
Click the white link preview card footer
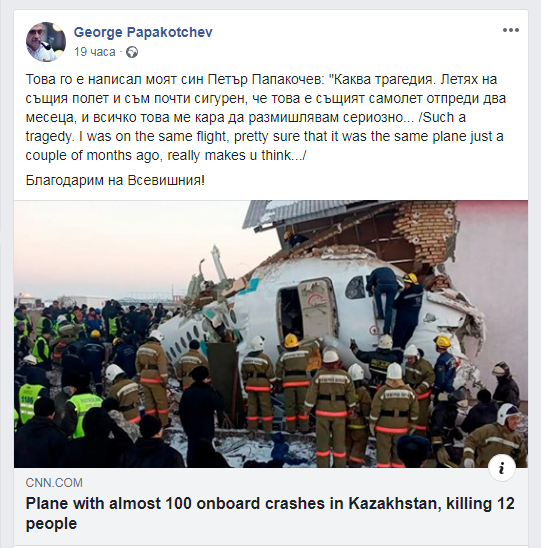[x=271, y=506]
